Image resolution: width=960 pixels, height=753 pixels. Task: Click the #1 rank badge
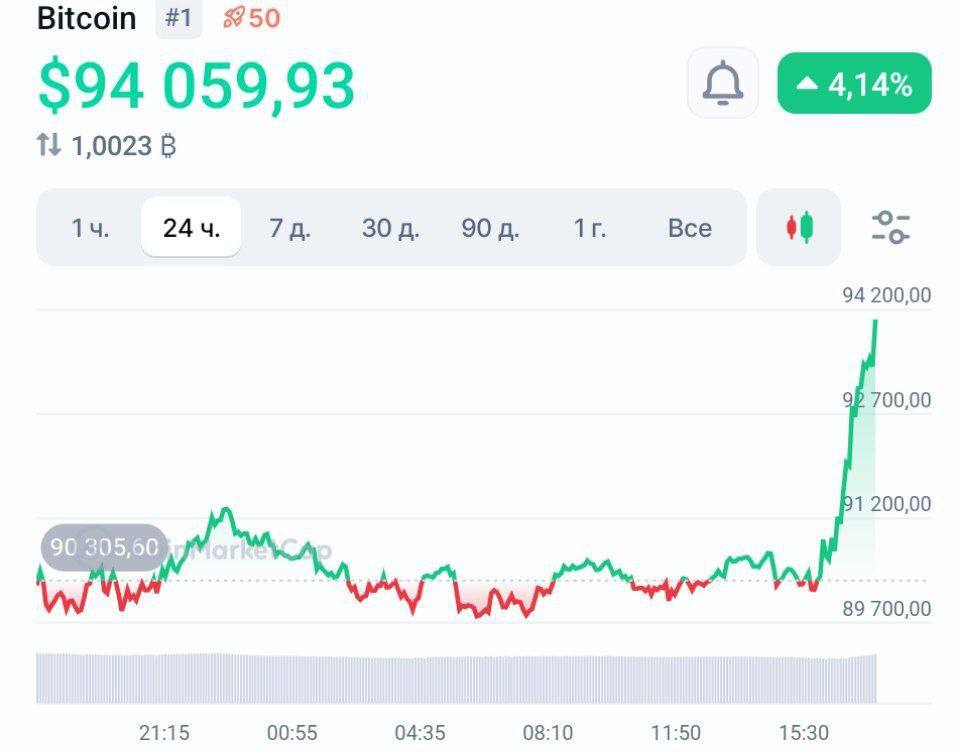coord(178,19)
